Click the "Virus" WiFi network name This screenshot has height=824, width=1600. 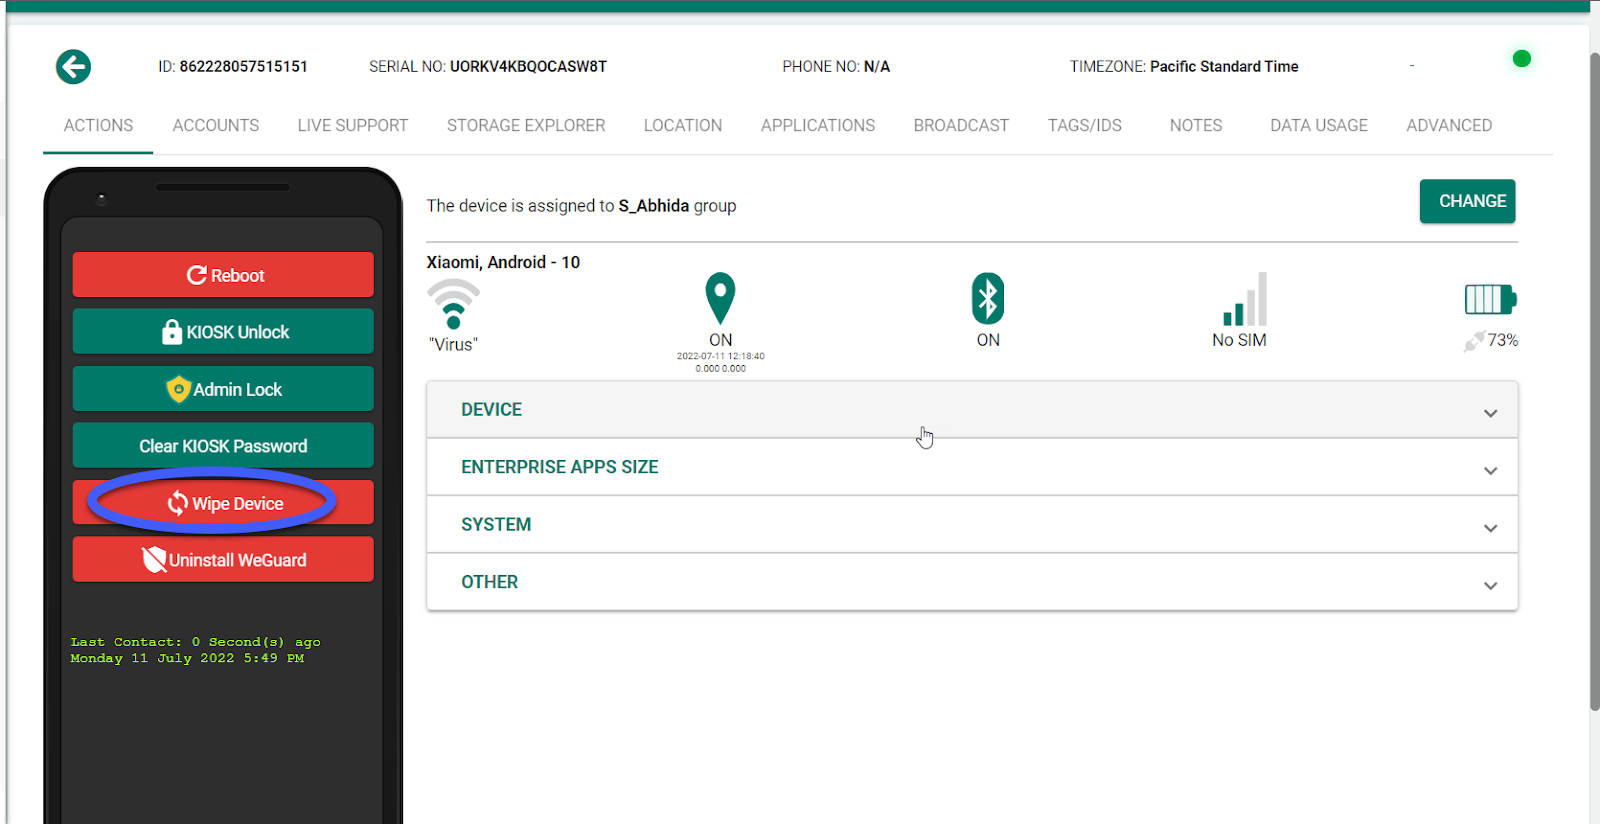(454, 344)
